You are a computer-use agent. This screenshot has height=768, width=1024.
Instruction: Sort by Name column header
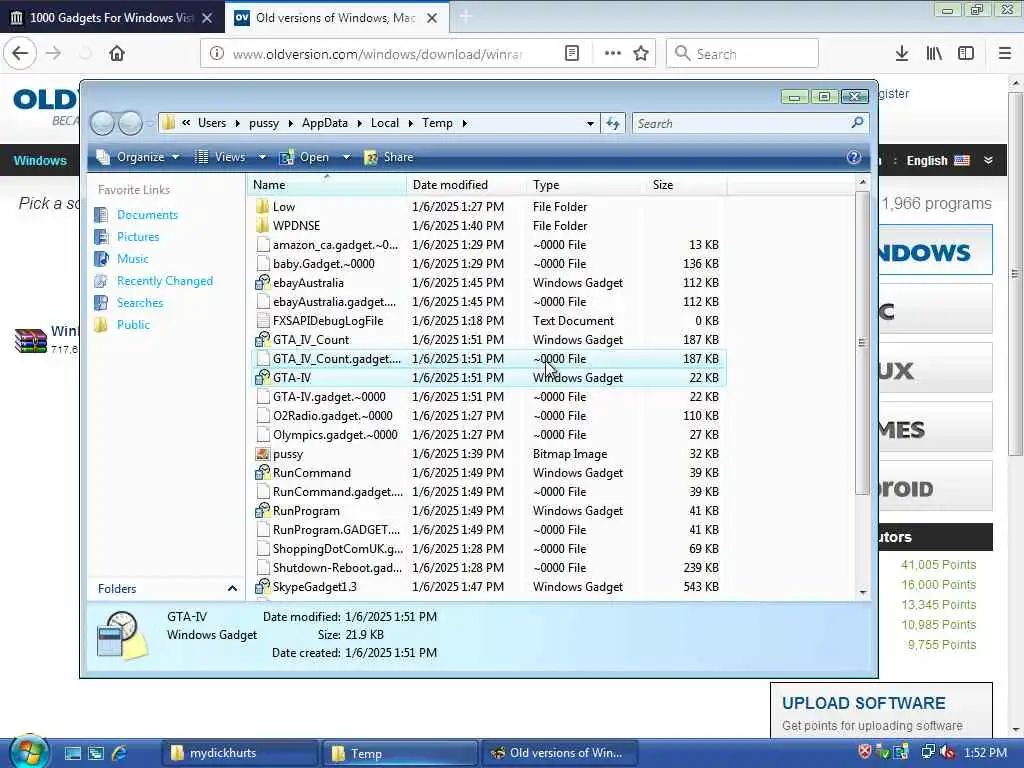click(x=327, y=185)
